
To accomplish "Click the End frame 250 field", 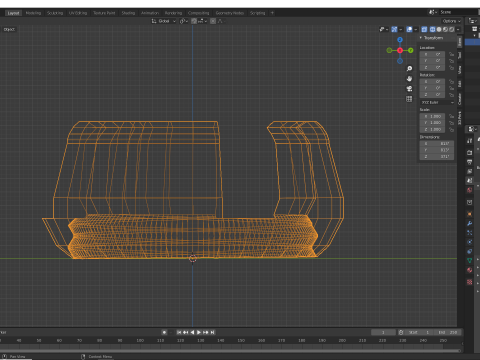I will click(x=448, y=332).
